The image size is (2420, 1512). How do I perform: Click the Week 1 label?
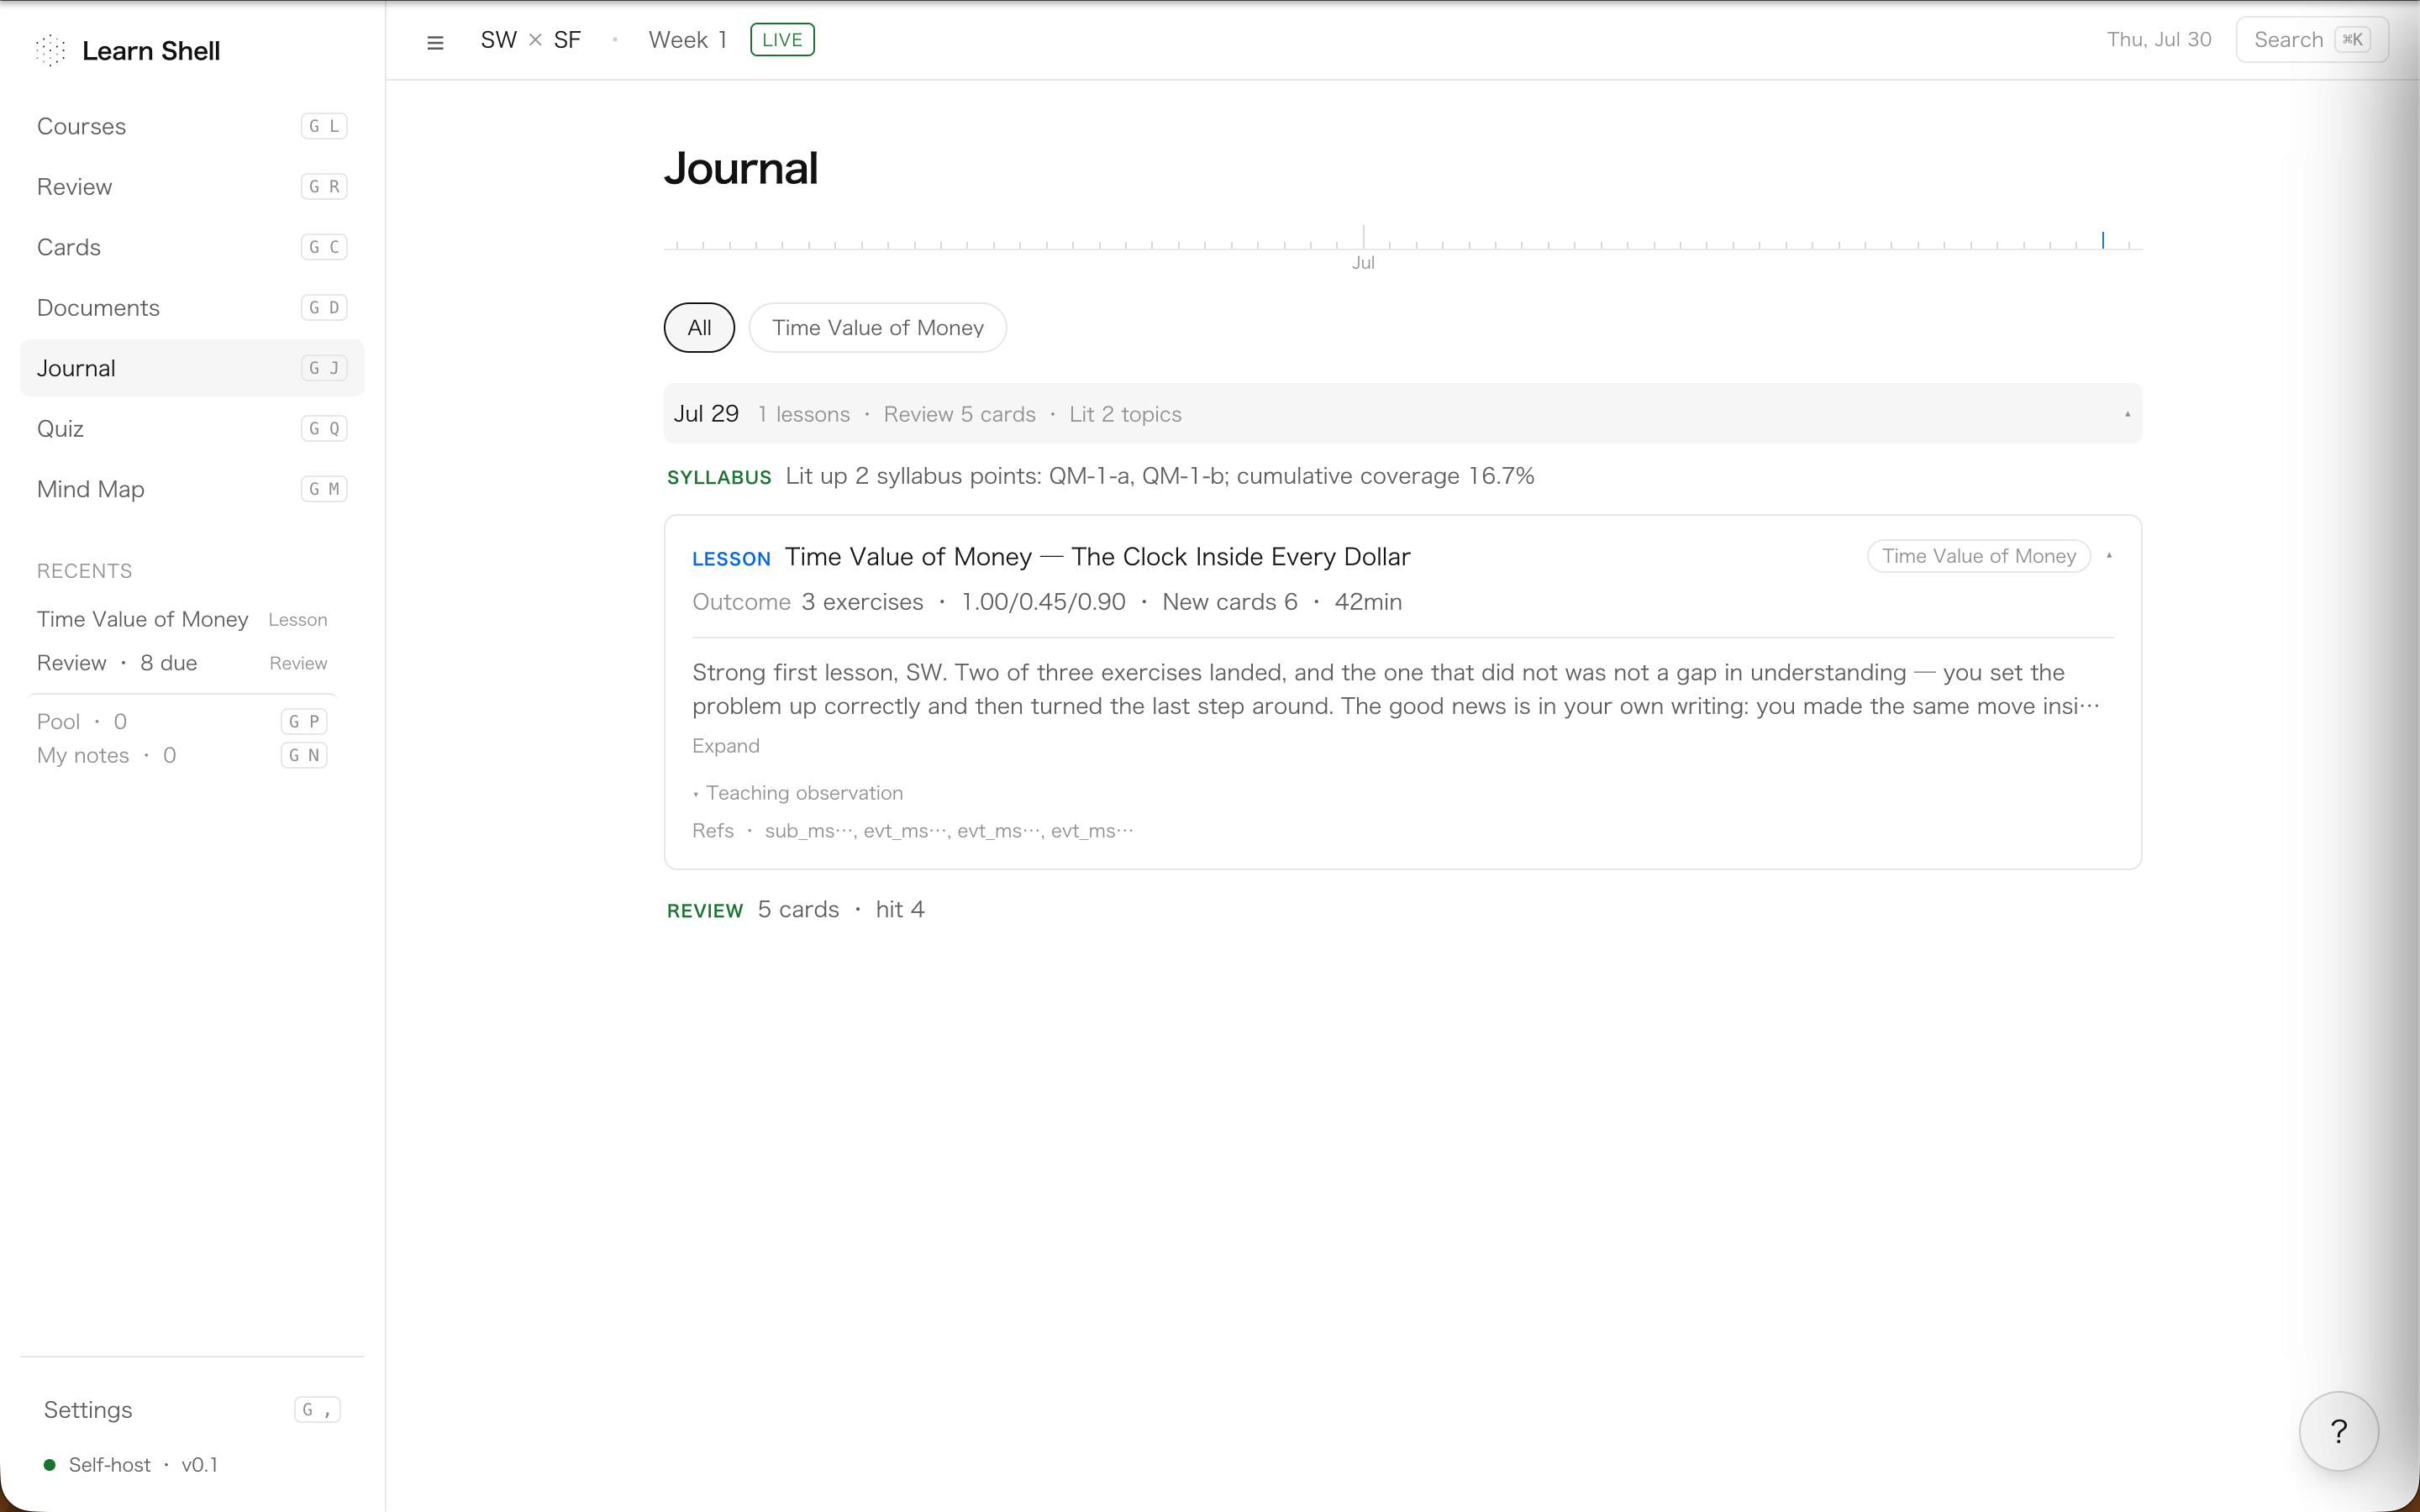[x=687, y=40]
